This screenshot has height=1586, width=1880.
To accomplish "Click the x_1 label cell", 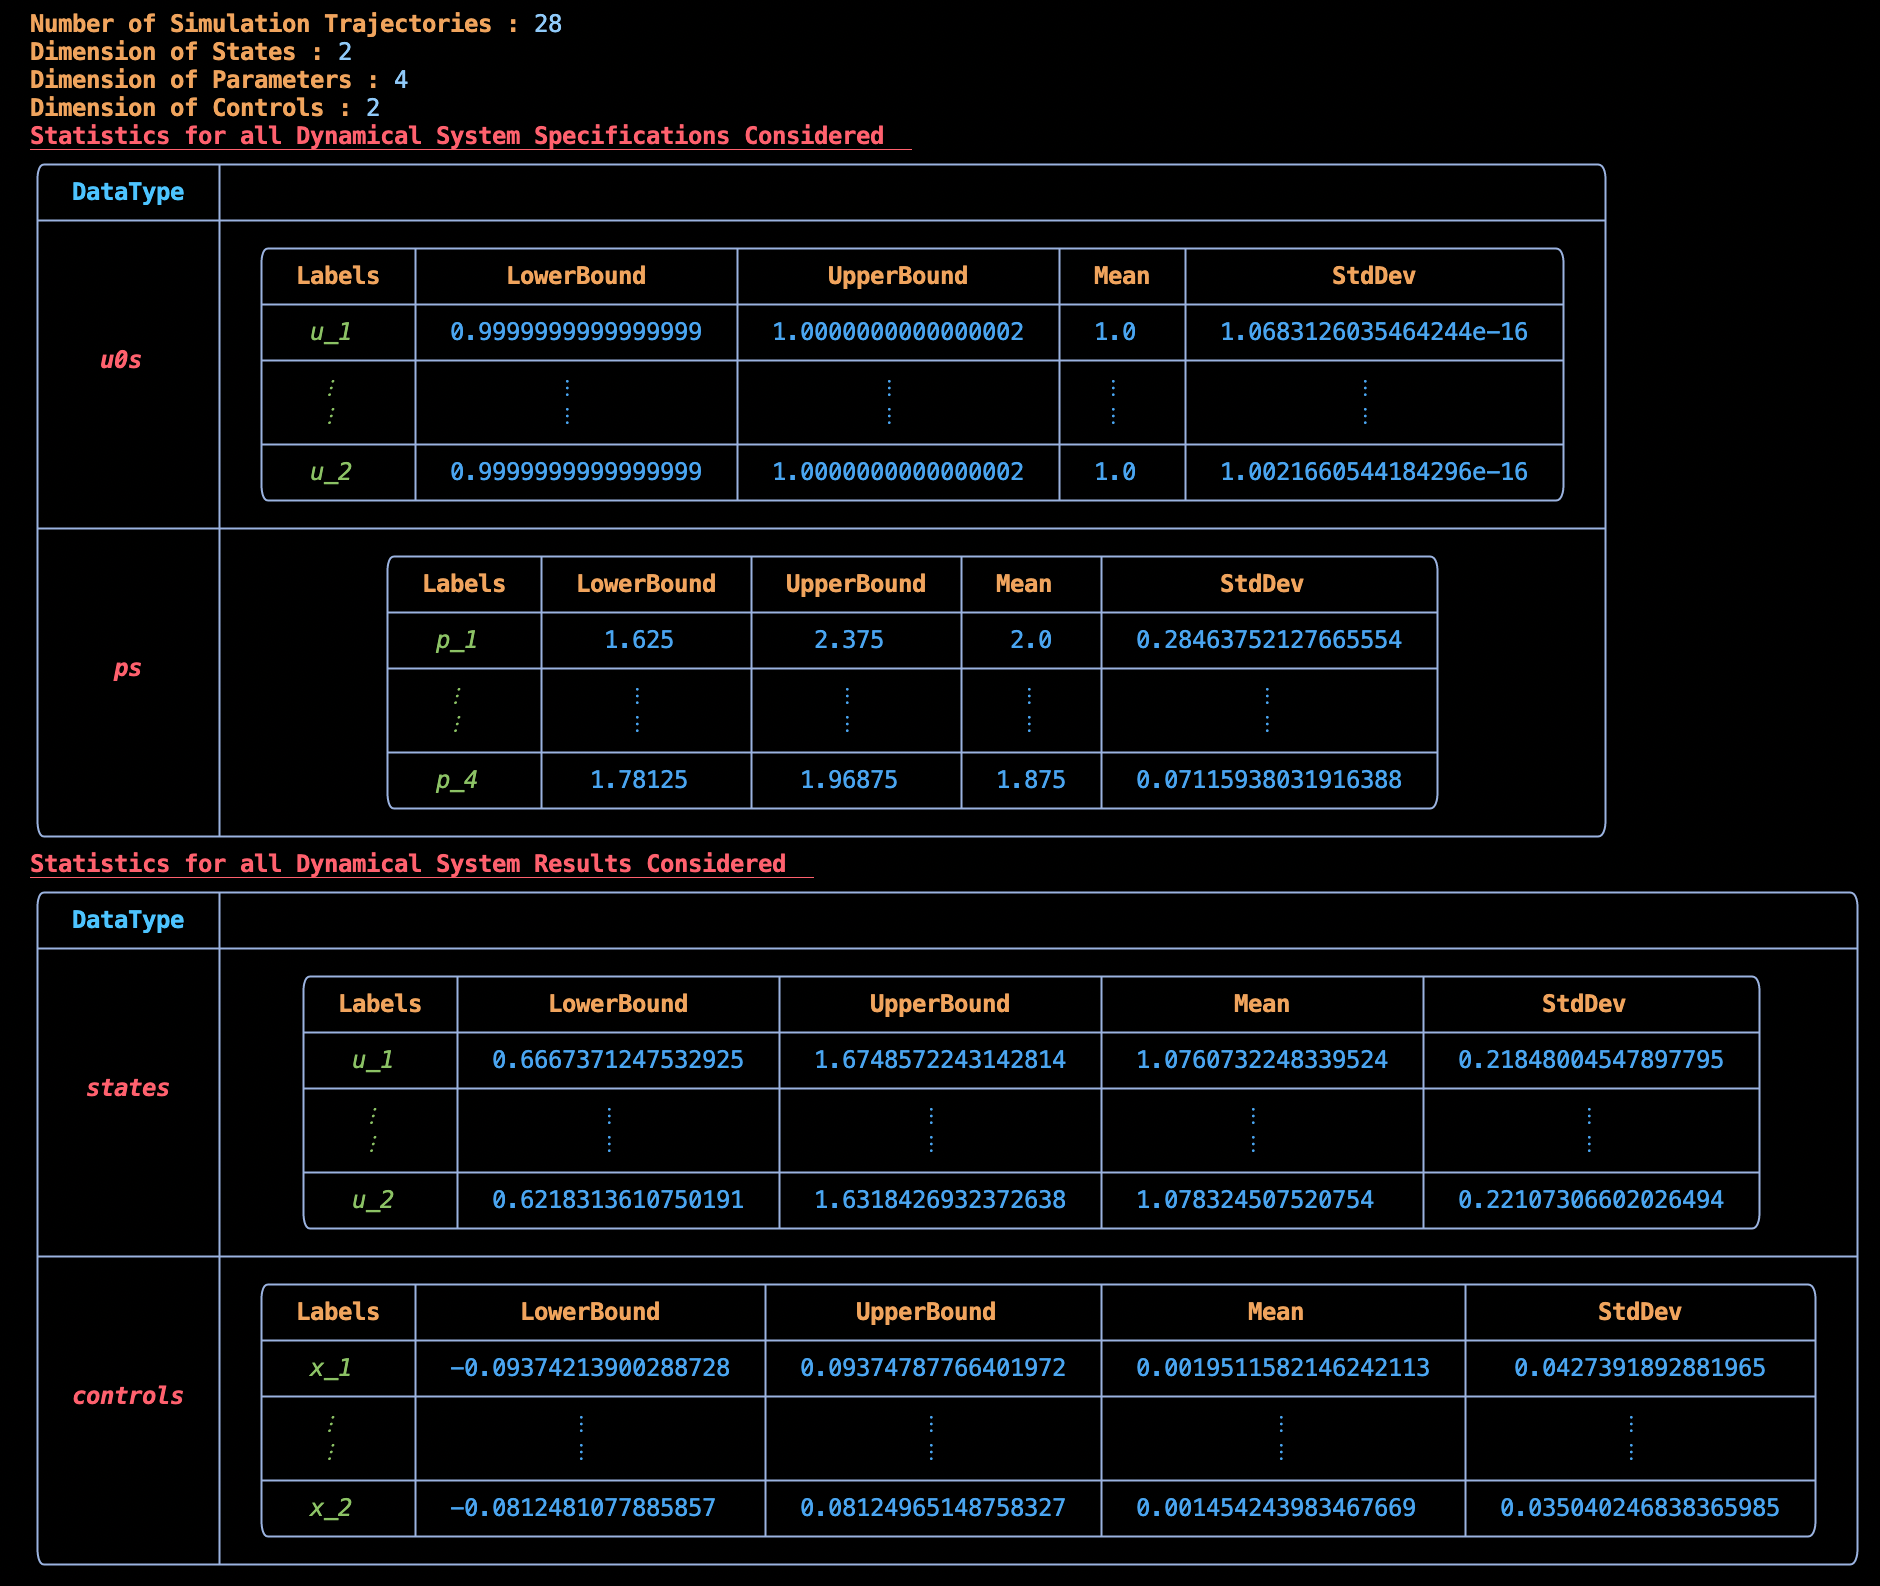I will click(x=331, y=1368).
